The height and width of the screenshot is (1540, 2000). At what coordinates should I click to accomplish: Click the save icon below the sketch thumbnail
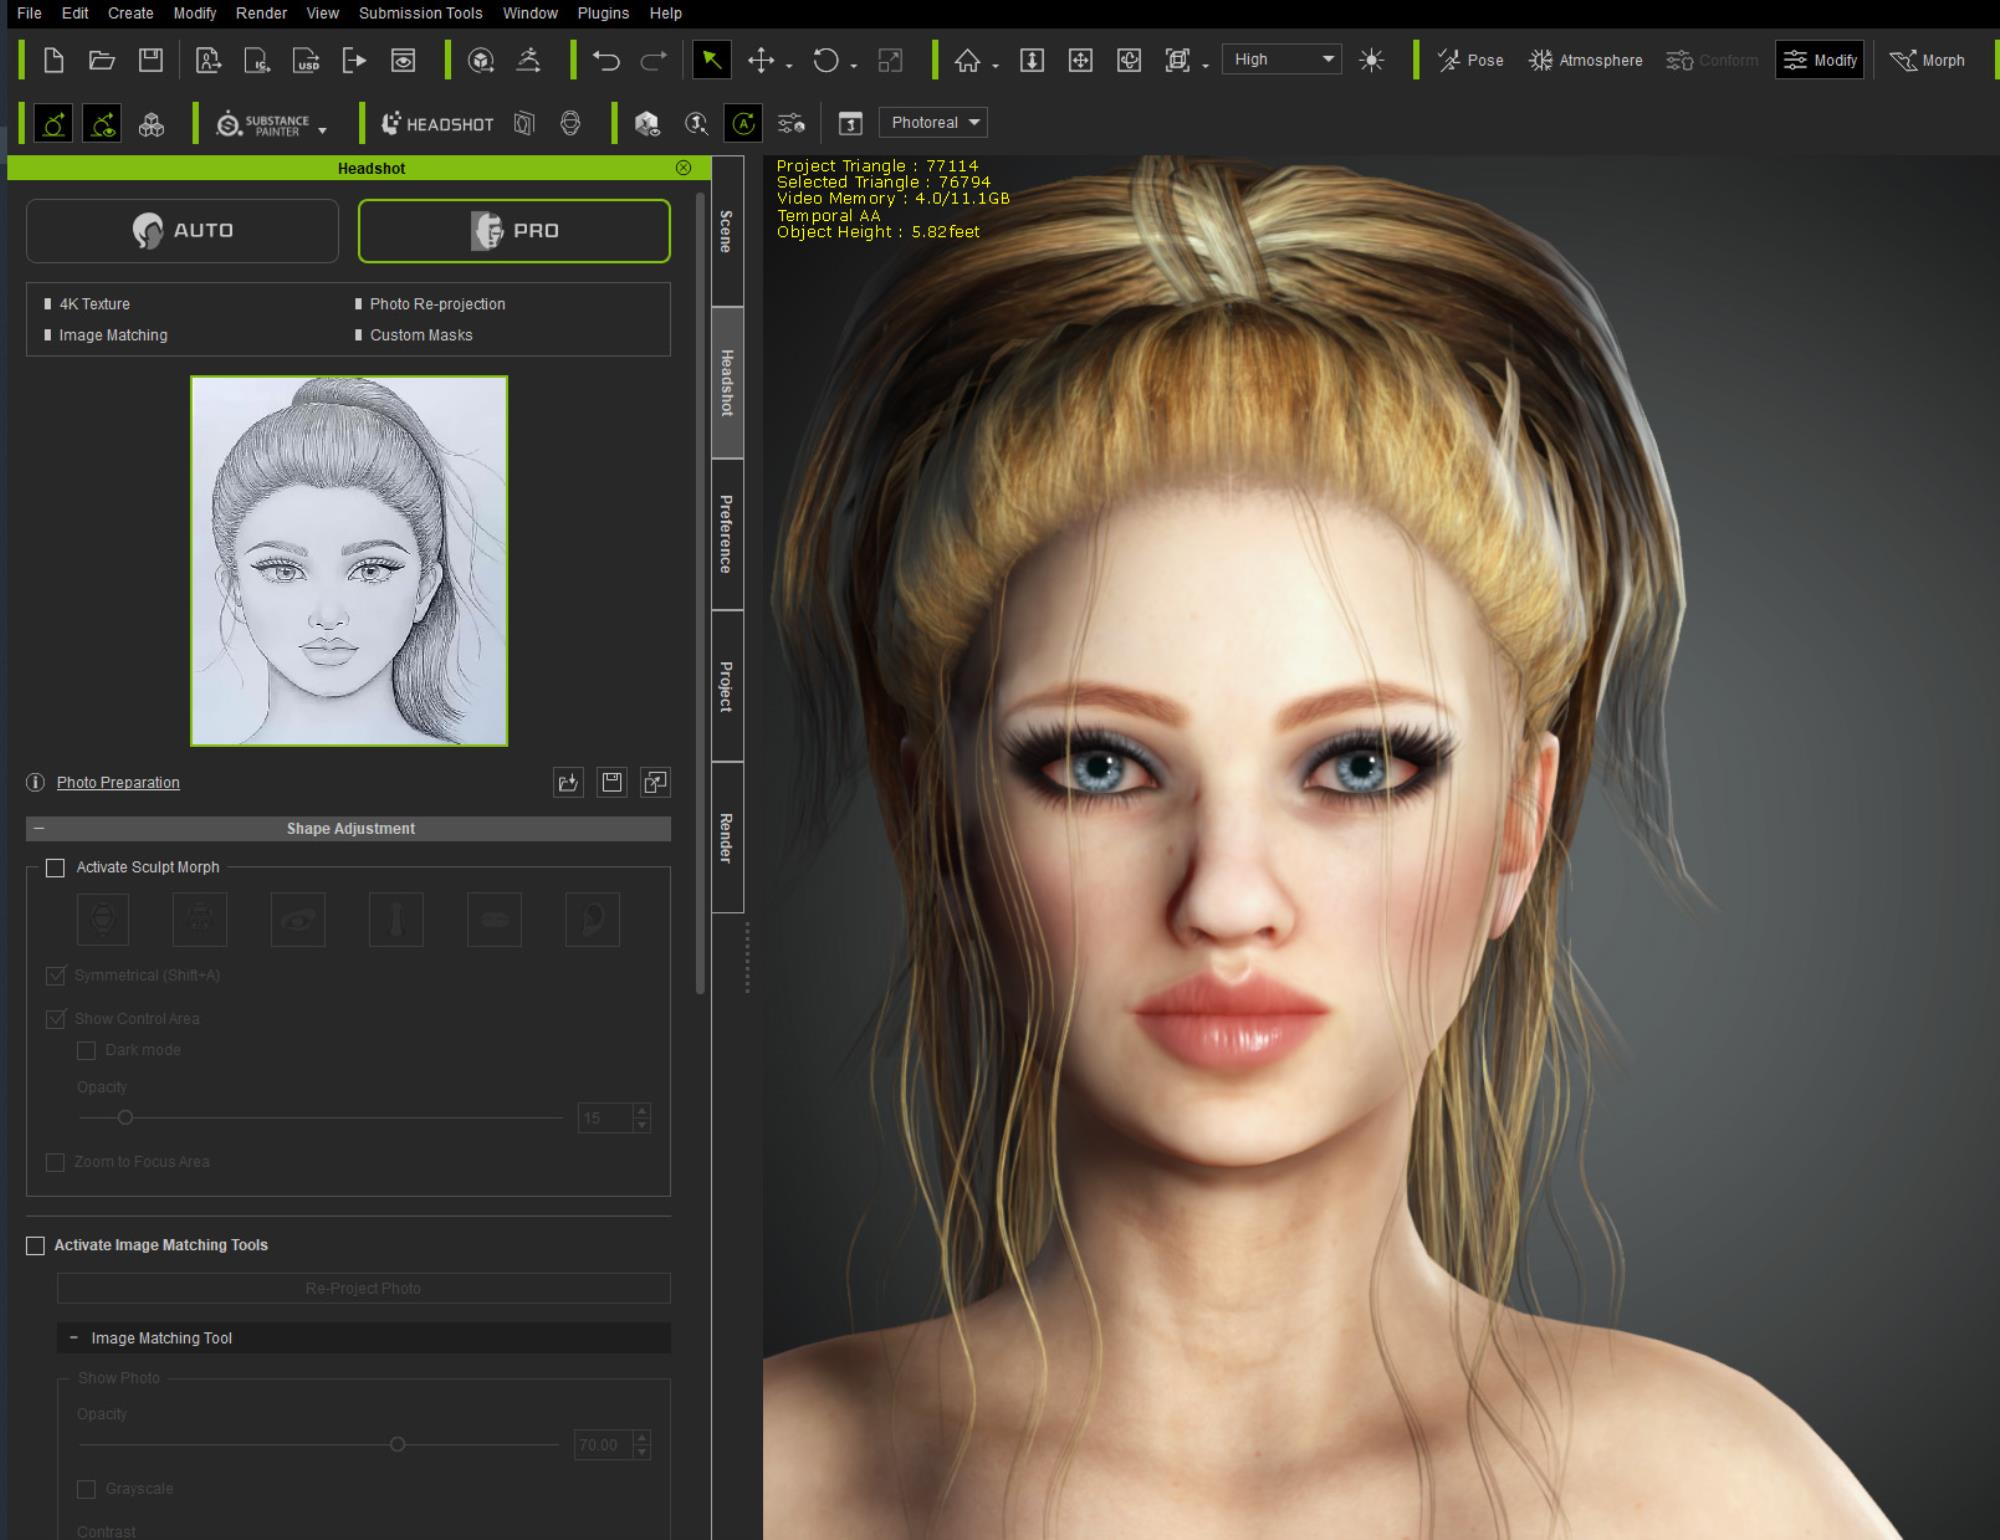[612, 782]
